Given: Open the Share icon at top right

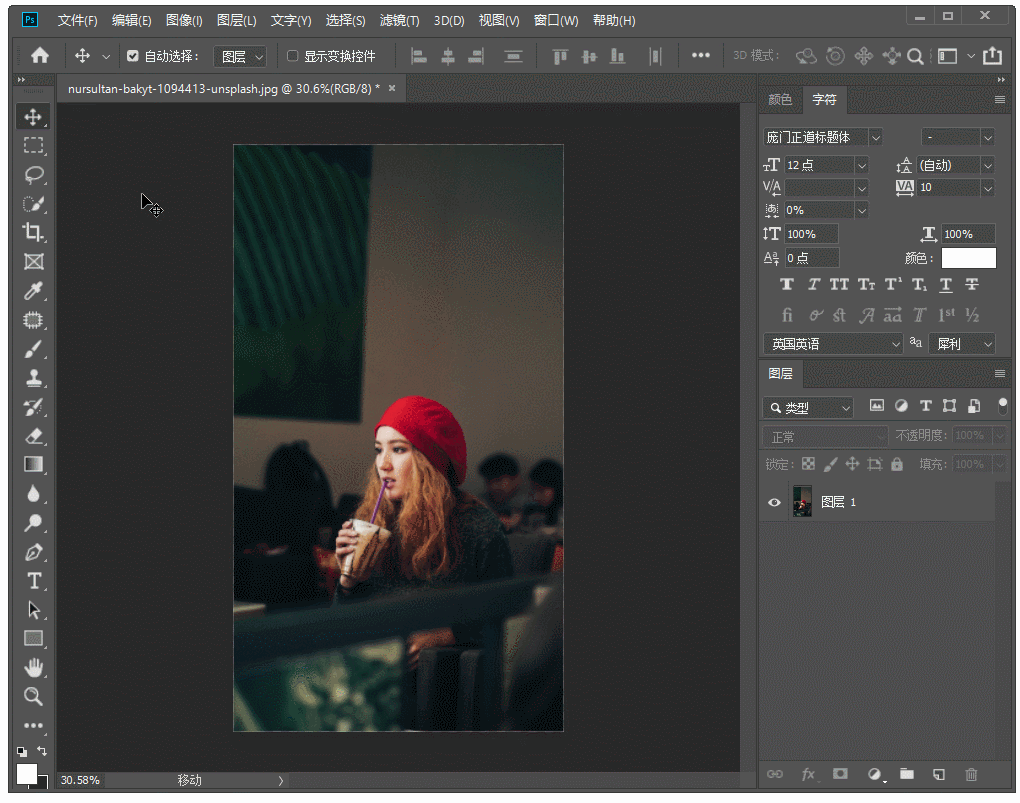Looking at the screenshot, I should tap(992, 56).
